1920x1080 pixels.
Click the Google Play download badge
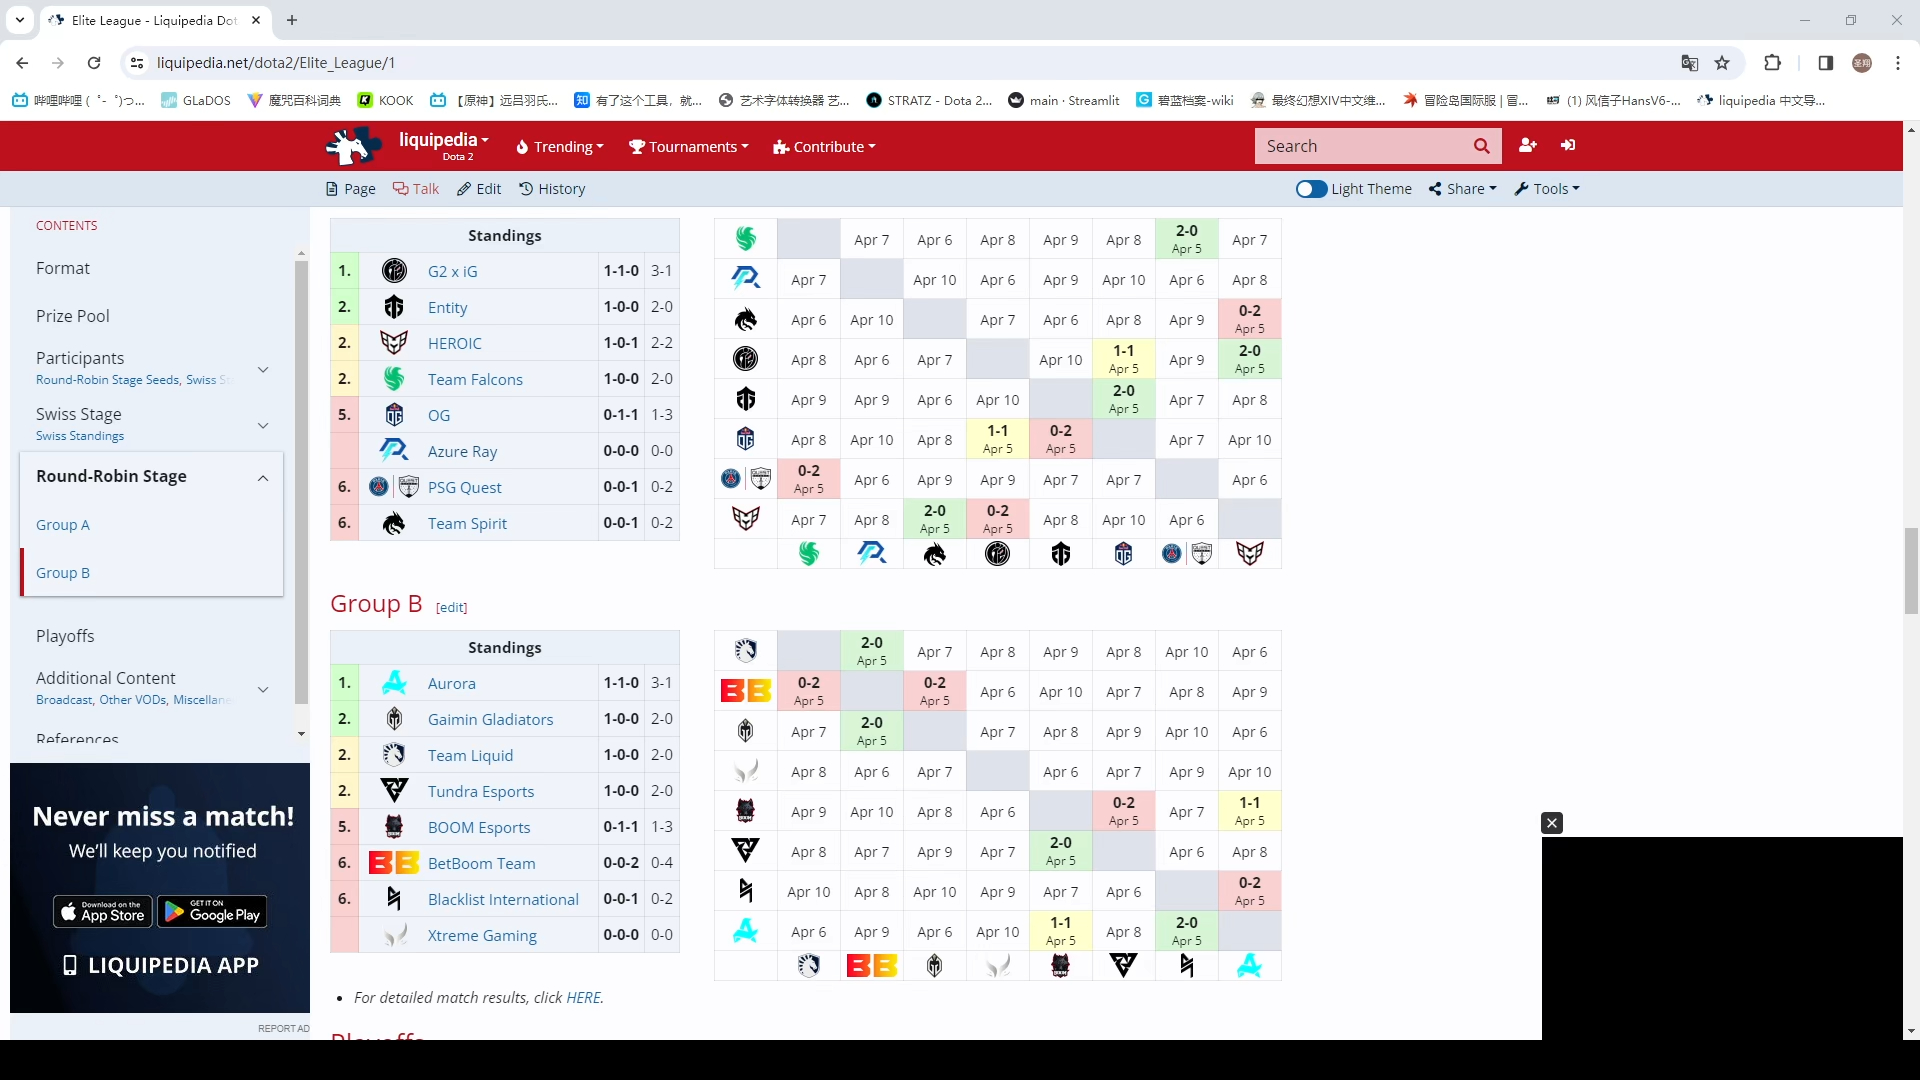click(x=212, y=912)
